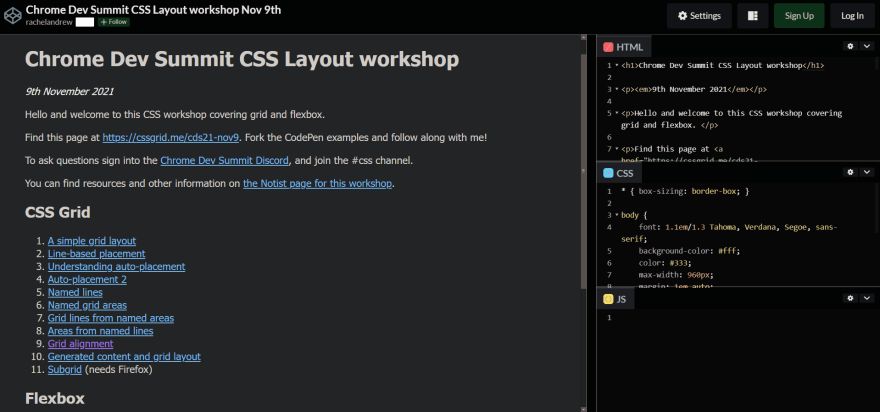Viewport: 880px width, 412px height.
Task: Open Generated content and grid layout link
Action: click(x=124, y=357)
